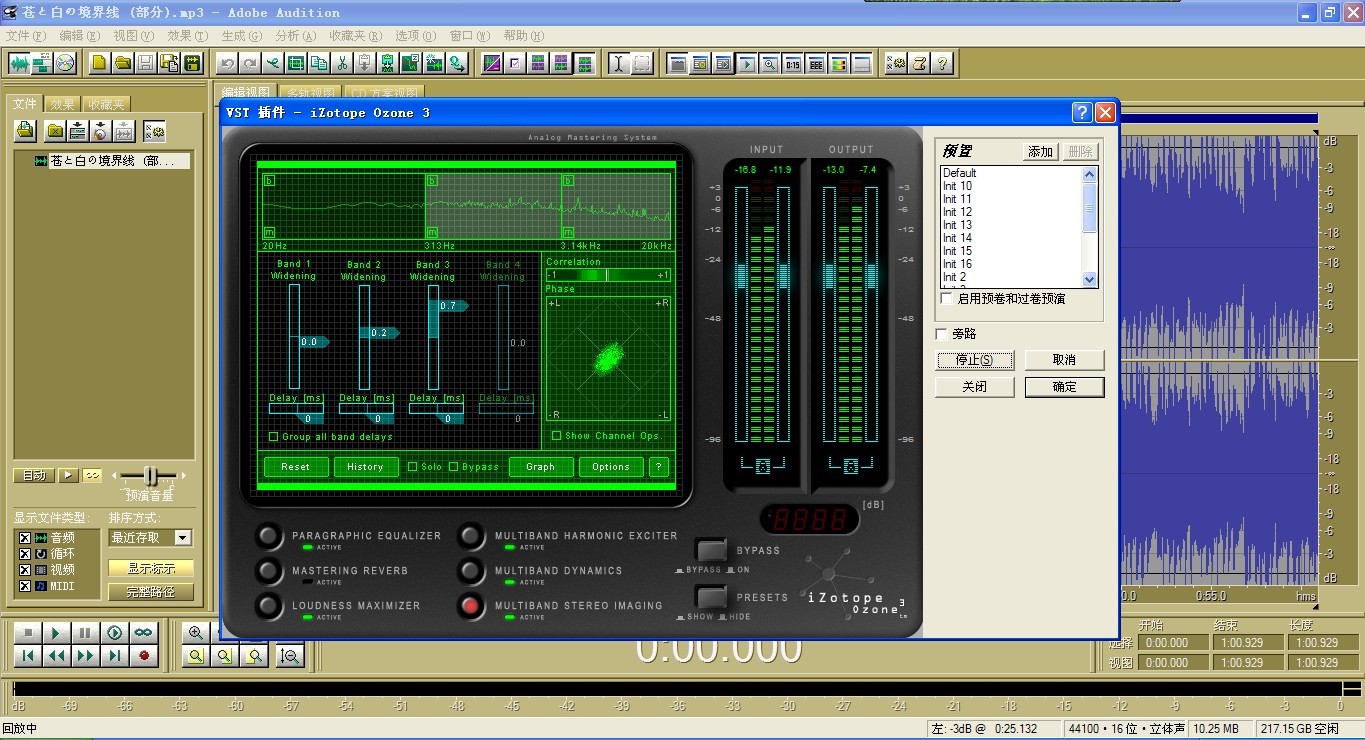Open a file using the yellow folder icon
Image resolution: width=1365 pixels, height=740 pixels.
[122, 63]
